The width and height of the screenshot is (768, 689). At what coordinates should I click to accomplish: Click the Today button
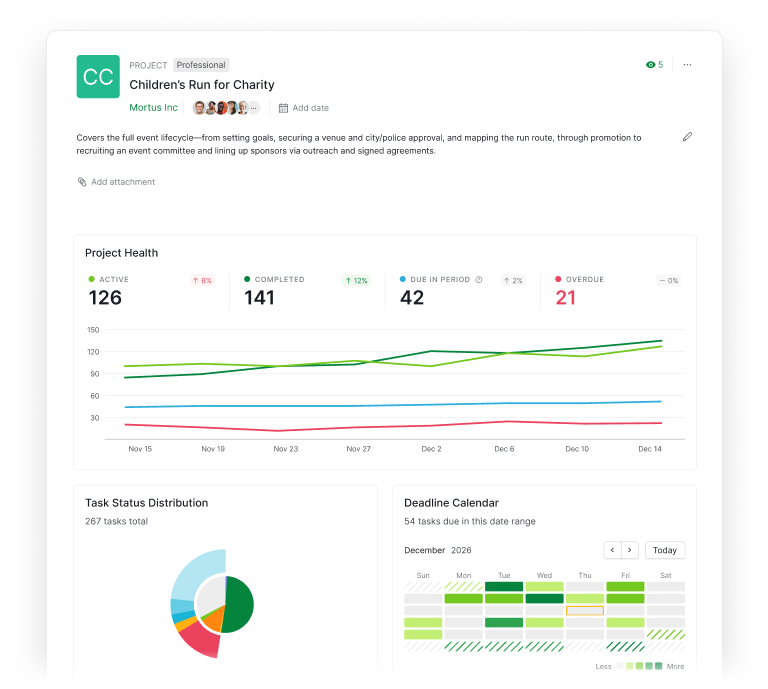665,550
